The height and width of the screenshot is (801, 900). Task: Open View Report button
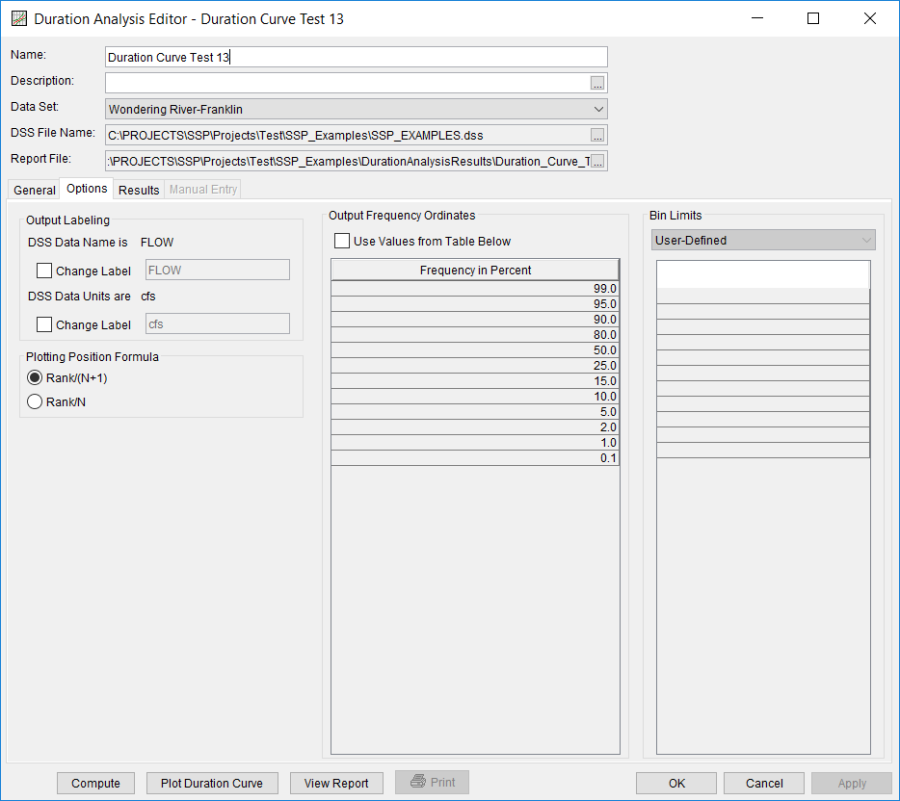(x=336, y=783)
